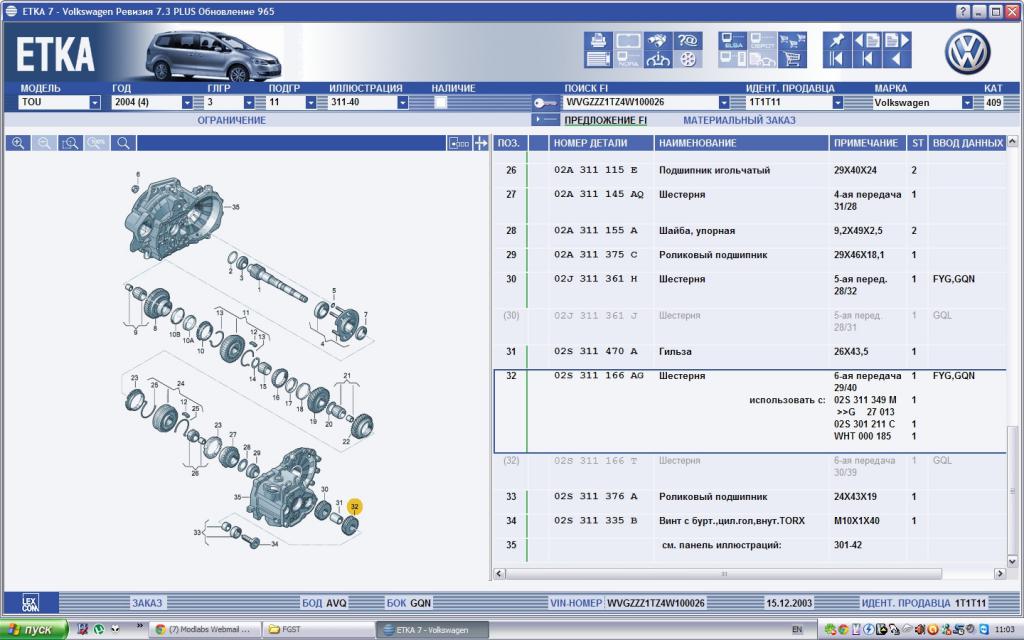The width and height of the screenshot is (1024, 640).
Task: Click the plain left arrow back icon
Action: pos(897,59)
